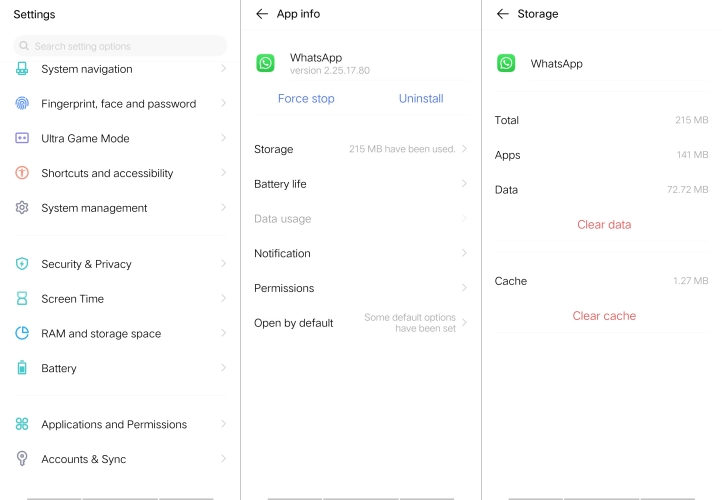Click the Fingerprint, face and password icon
This screenshot has height=500, width=722.
click(x=22, y=103)
